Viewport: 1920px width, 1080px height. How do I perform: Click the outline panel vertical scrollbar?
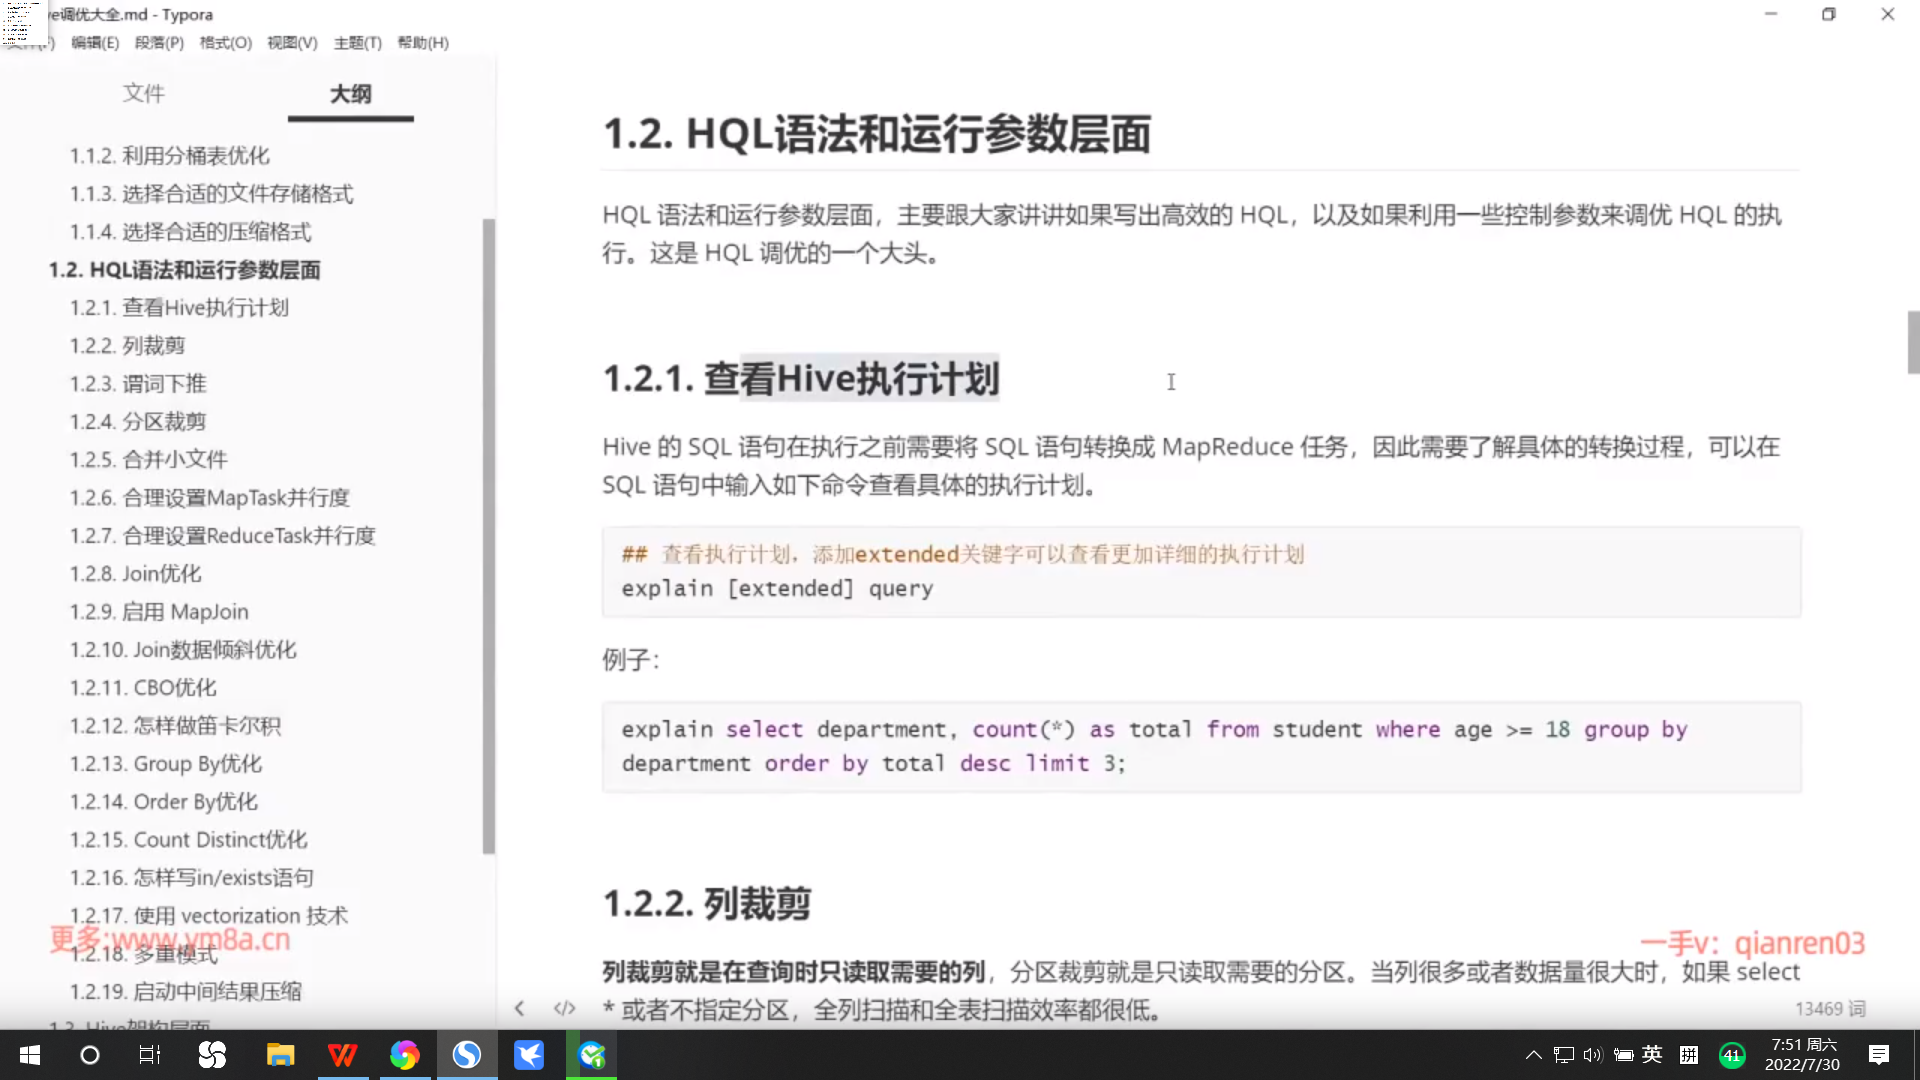pos(488,535)
